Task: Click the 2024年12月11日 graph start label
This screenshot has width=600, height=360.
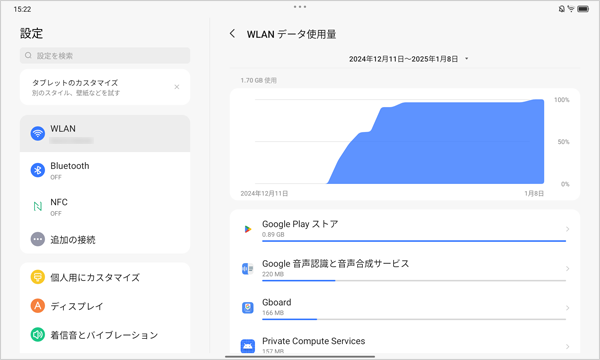Action: [264, 194]
